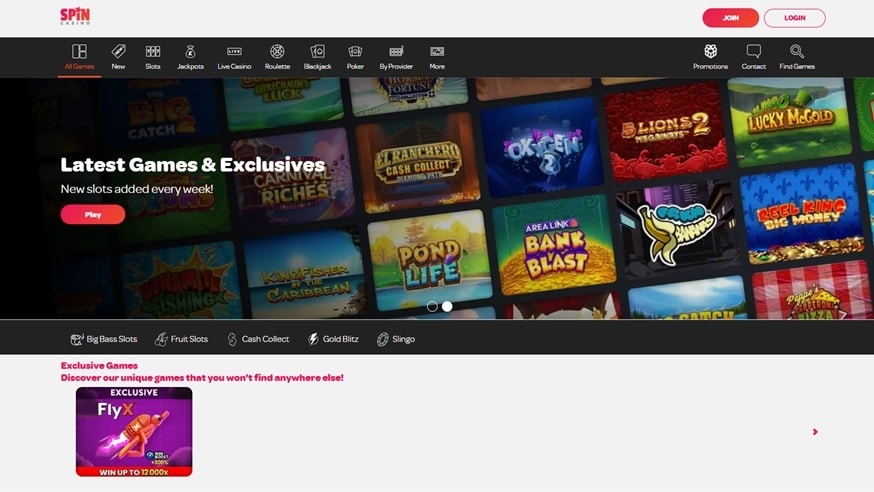
Task: Open the Live Casino icon
Action: [x=234, y=51]
